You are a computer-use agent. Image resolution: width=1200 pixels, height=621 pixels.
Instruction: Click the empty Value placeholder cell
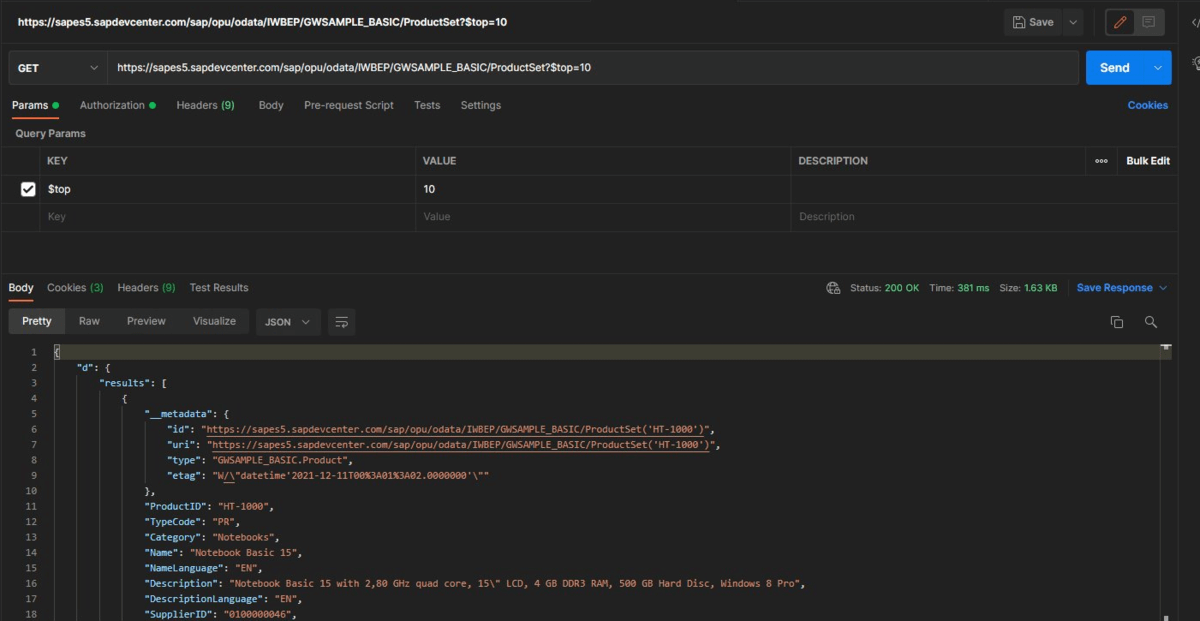pyautogui.click(x=603, y=217)
